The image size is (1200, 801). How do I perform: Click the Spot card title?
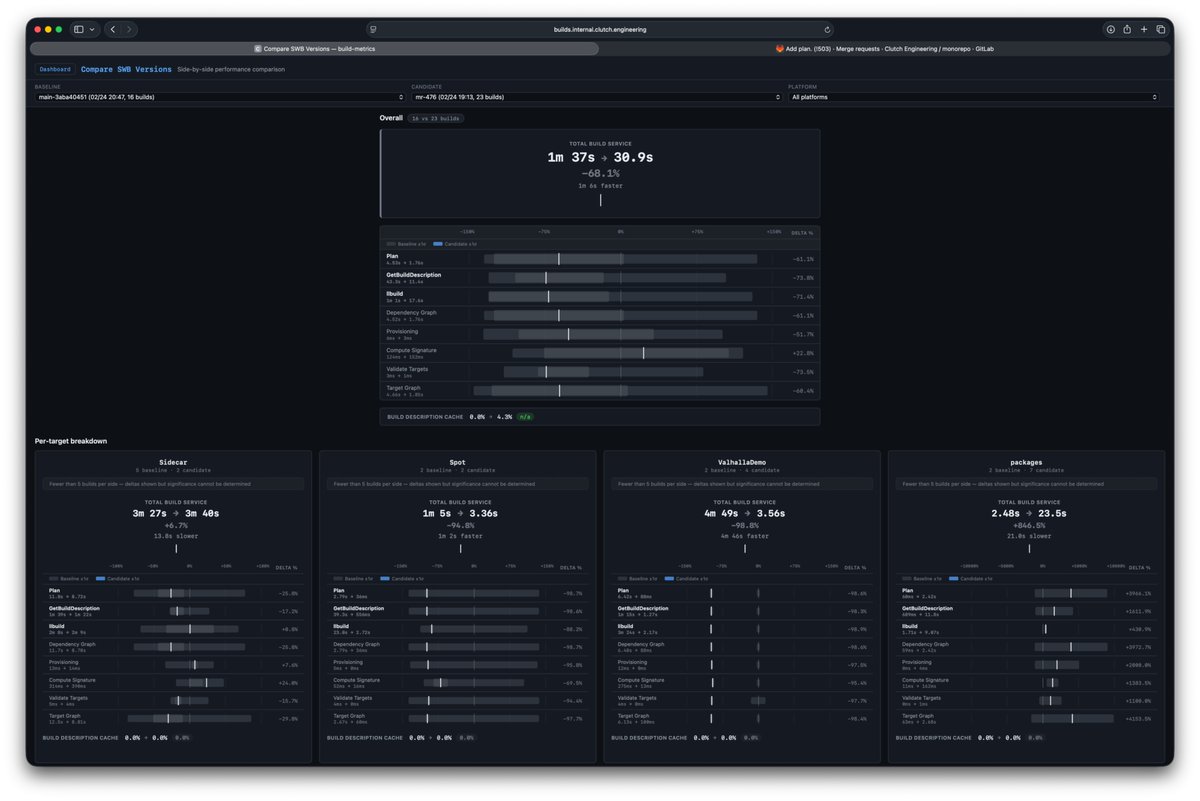point(458,462)
